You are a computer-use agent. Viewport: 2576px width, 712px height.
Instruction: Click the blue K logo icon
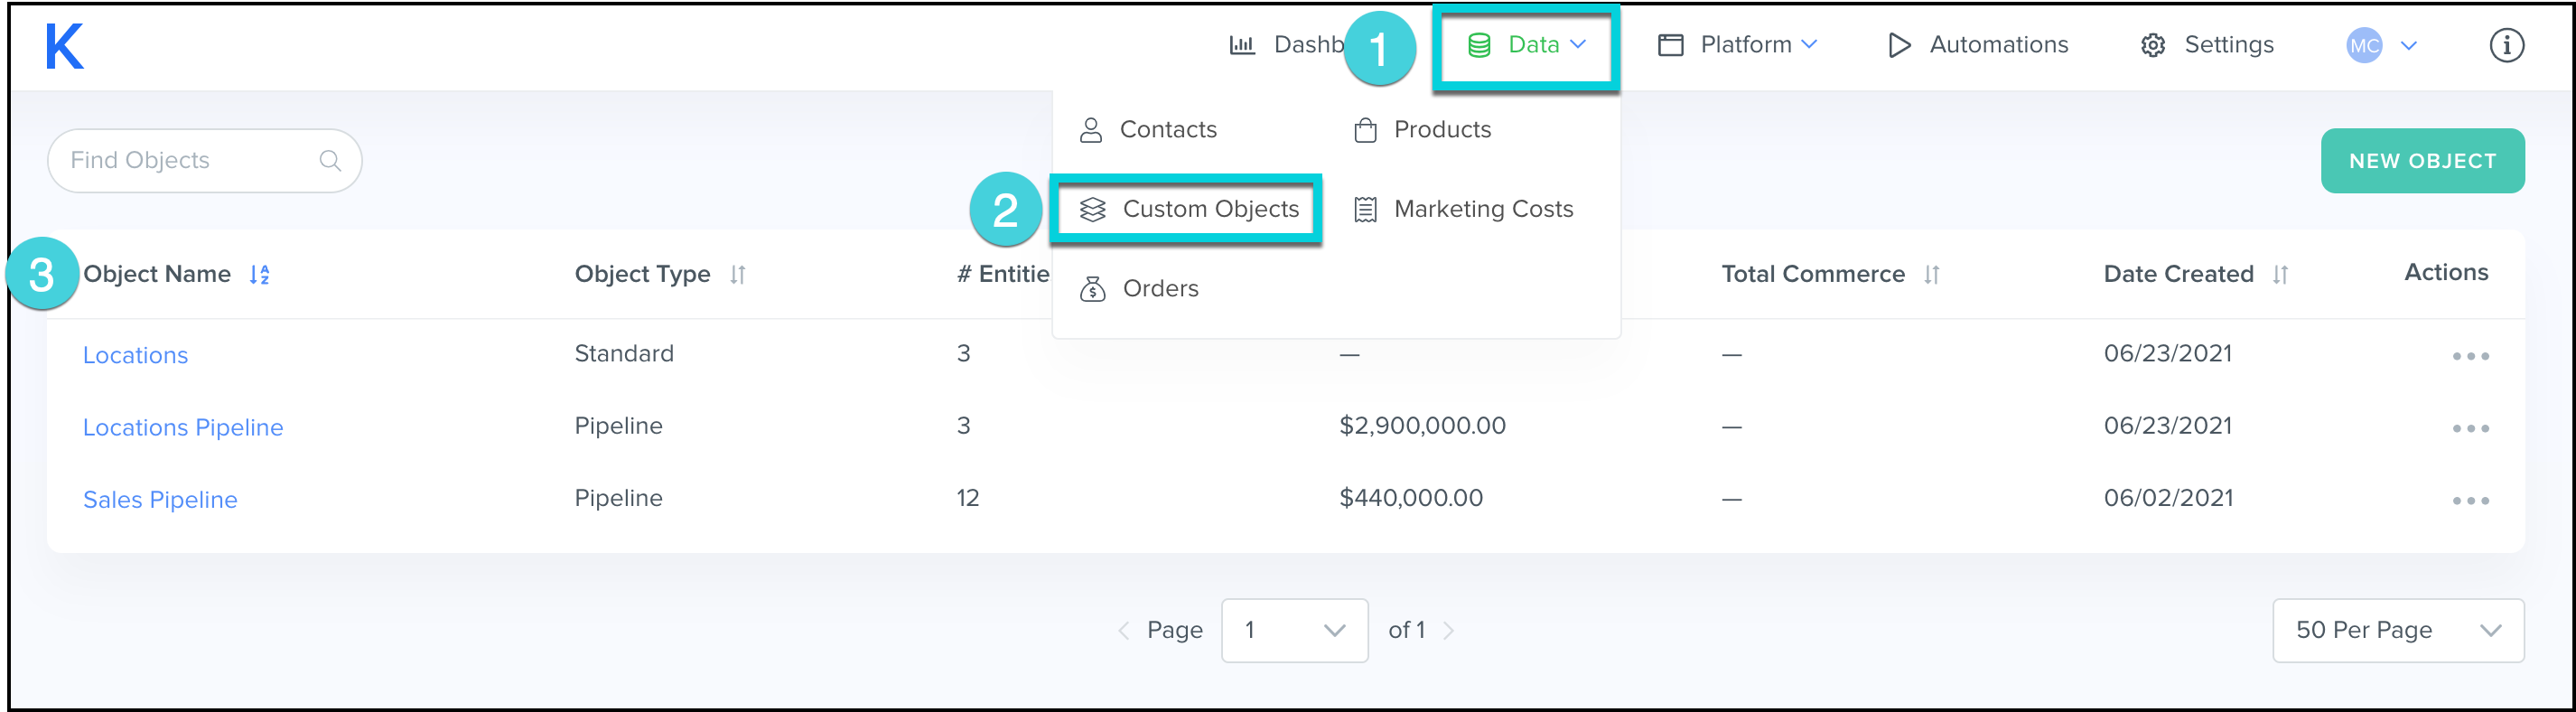pos(64,46)
